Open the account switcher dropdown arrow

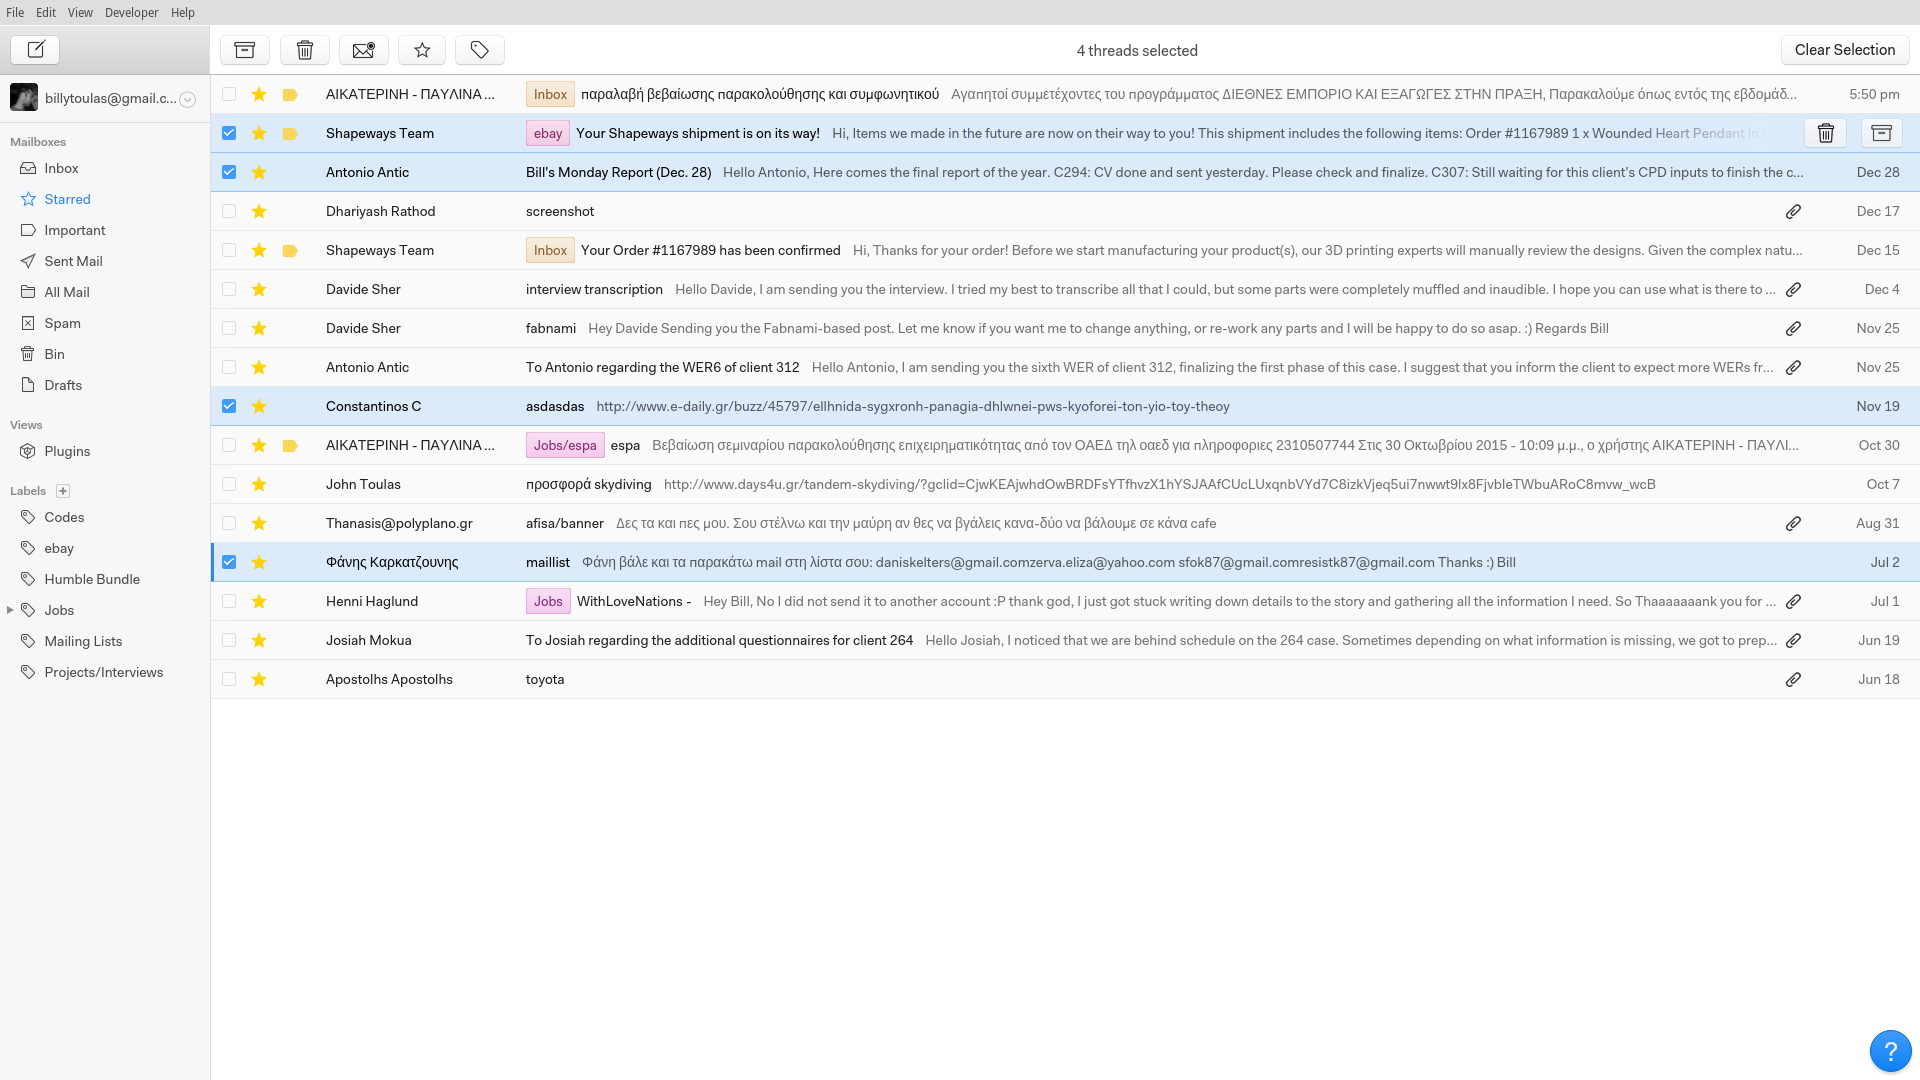[187, 99]
